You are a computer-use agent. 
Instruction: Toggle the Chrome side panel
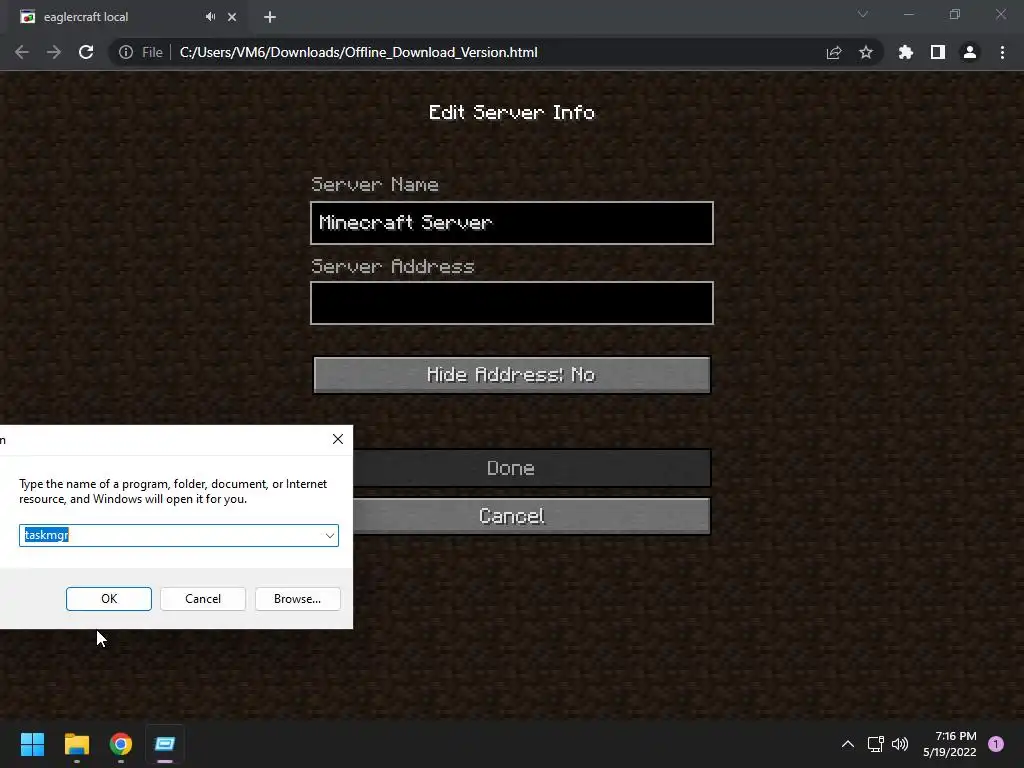click(938, 52)
